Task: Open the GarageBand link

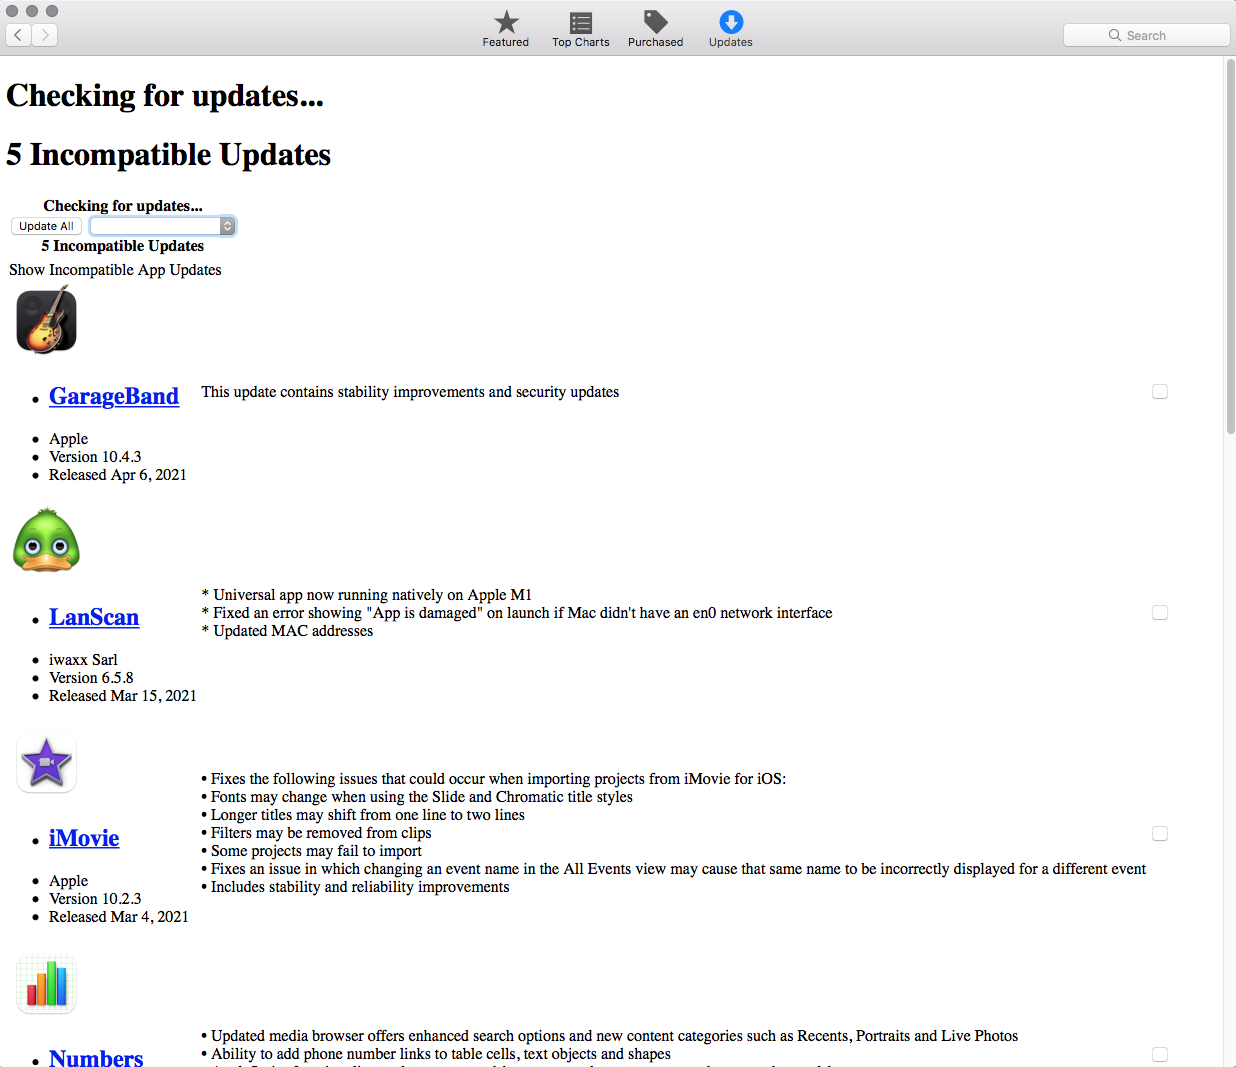Action: coord(114,396)
